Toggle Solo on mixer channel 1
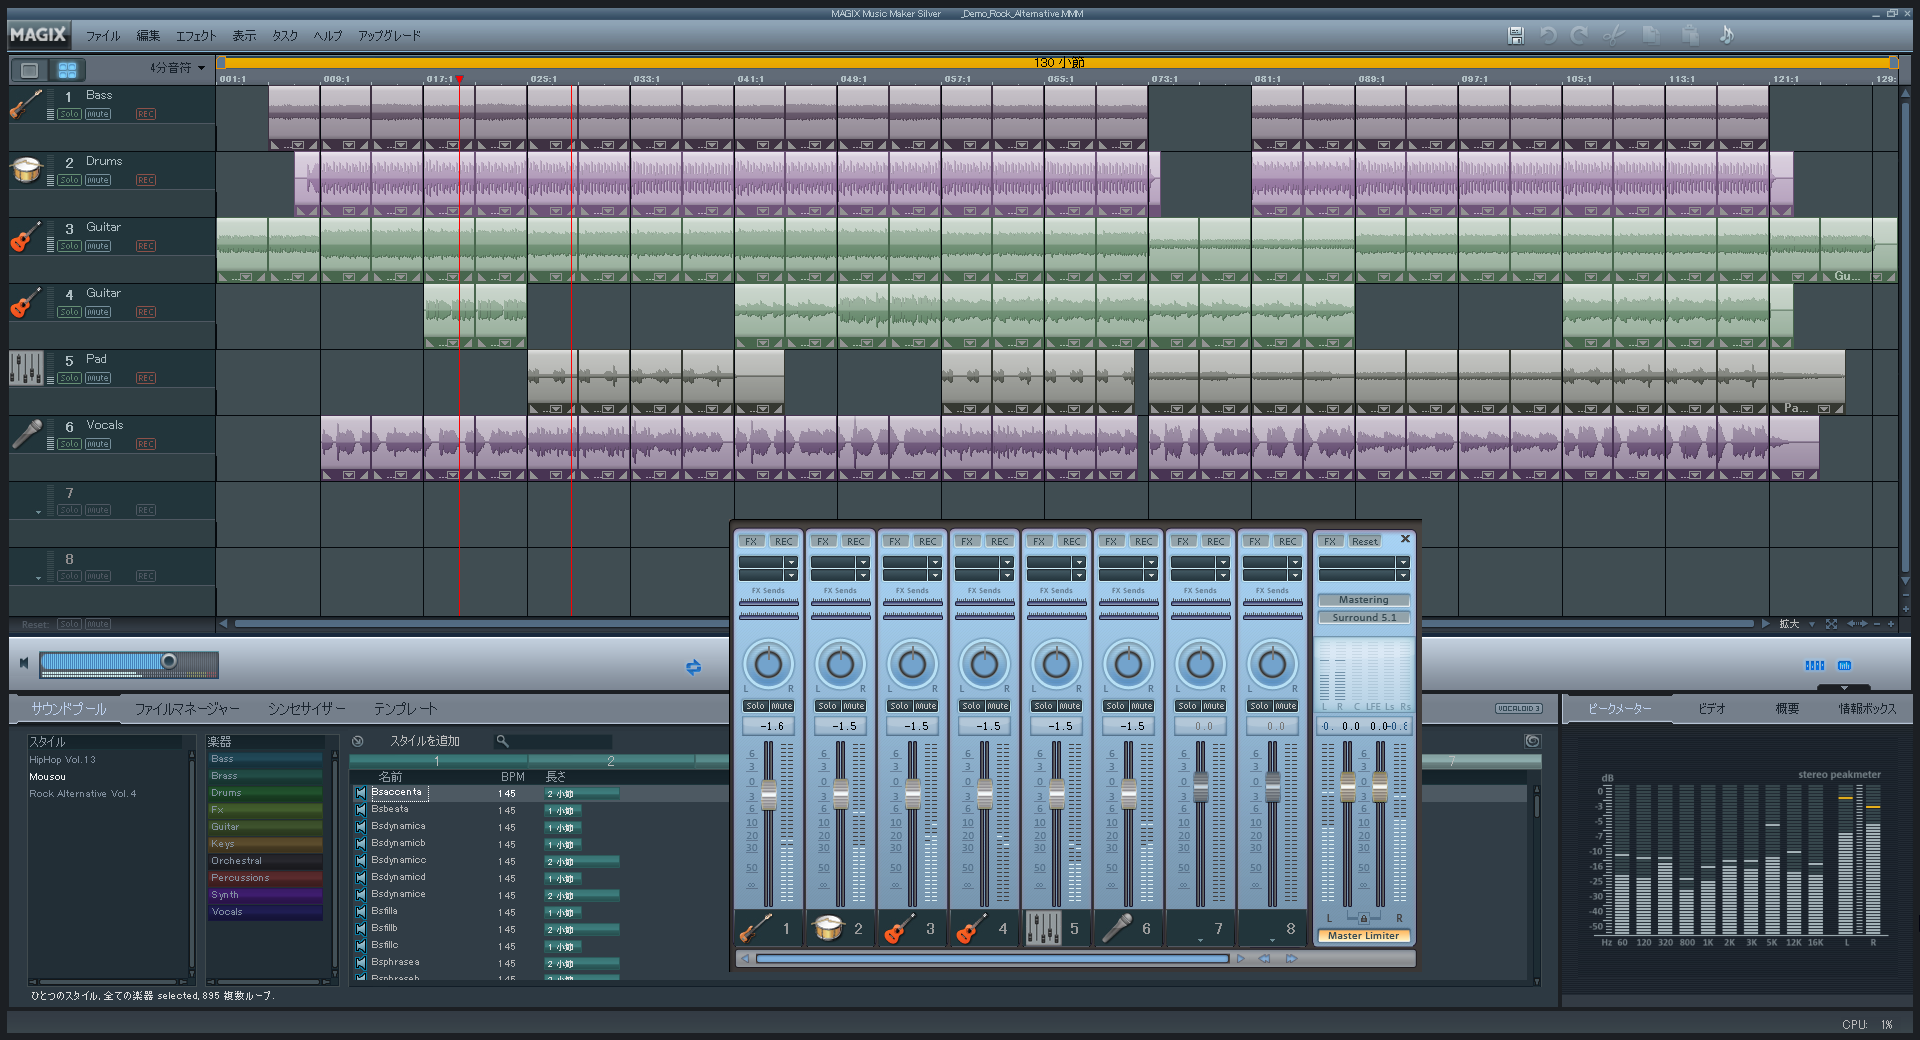 point(755,706)
